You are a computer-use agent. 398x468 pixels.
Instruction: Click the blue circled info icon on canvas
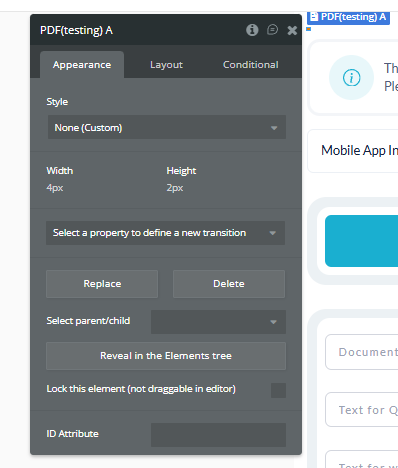[x=351, y=78]
